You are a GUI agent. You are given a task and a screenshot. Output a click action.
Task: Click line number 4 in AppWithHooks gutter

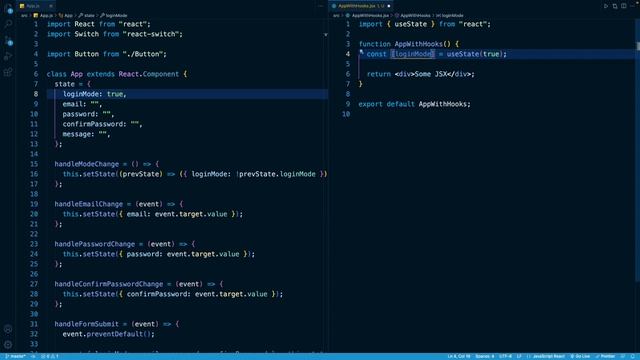348,54
